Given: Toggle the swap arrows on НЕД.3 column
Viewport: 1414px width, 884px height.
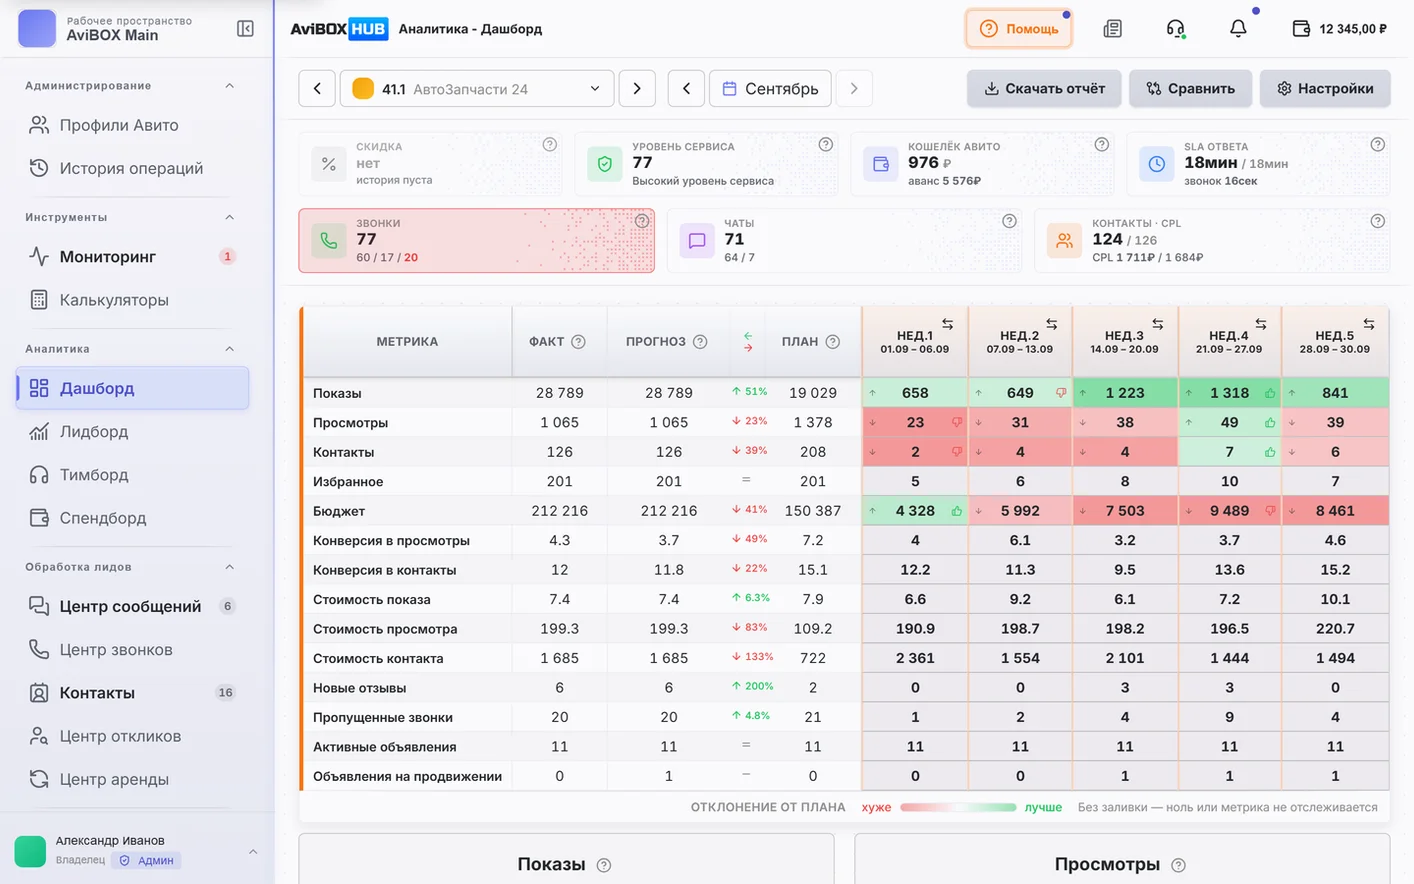Looking at the screenshot, I should (x=1157, y=324).
